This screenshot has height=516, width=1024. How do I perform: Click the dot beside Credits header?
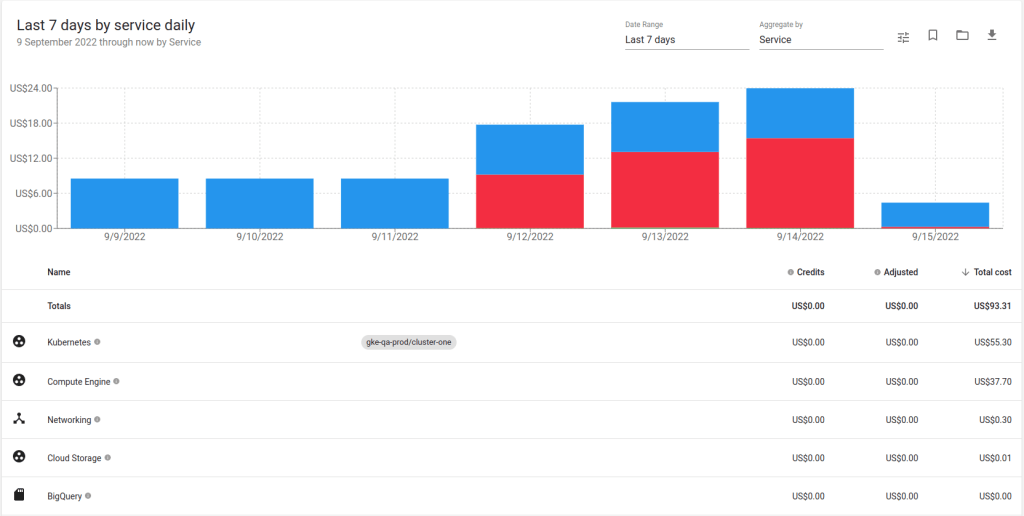(791, 272)
